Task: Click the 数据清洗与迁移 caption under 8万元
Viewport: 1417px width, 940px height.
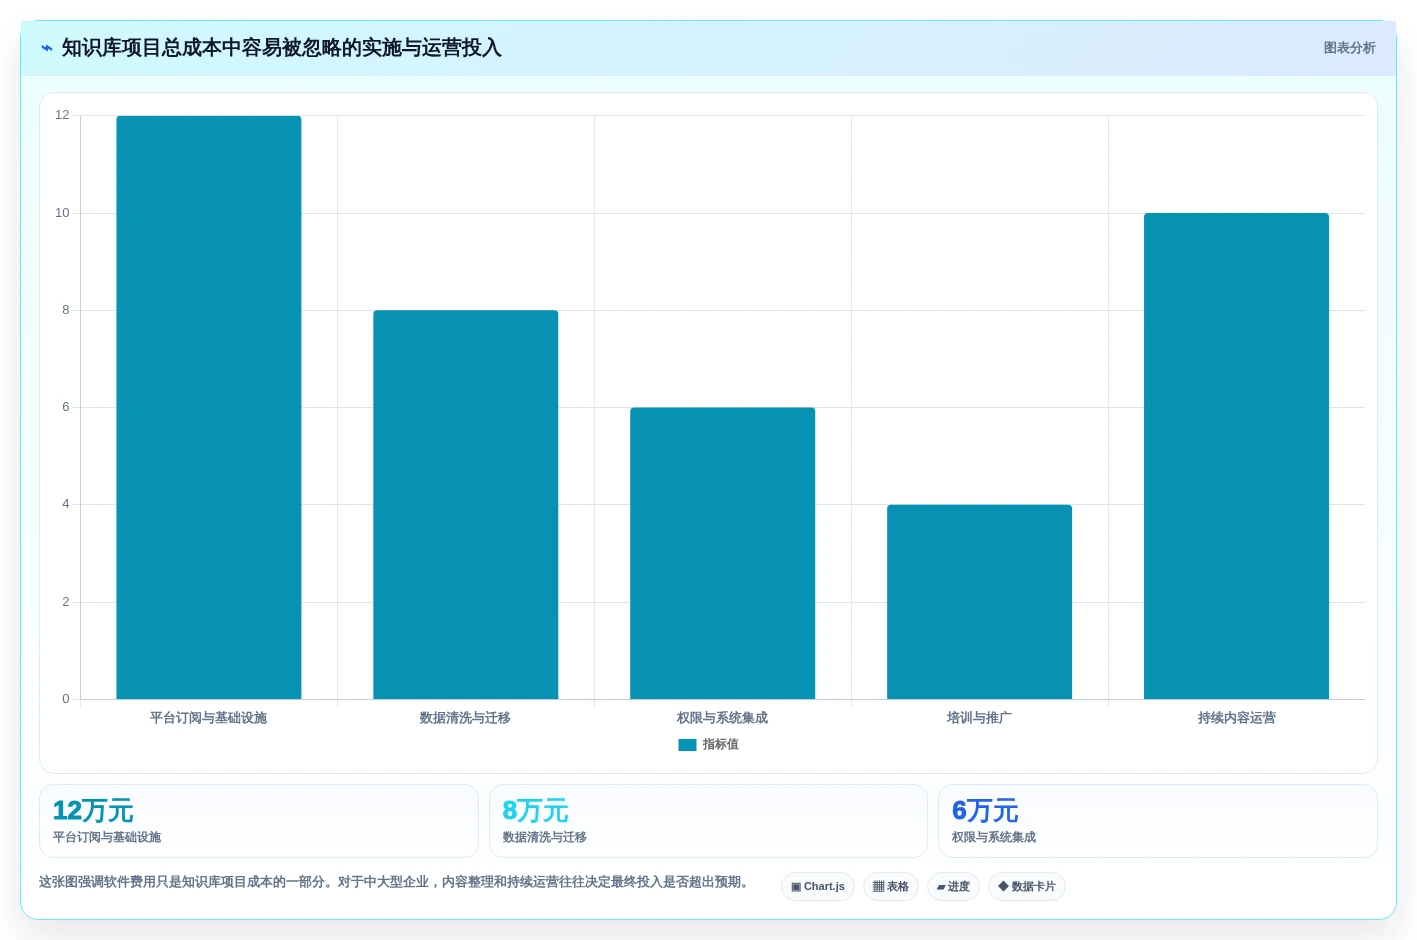Action: (x=544, y=838)
